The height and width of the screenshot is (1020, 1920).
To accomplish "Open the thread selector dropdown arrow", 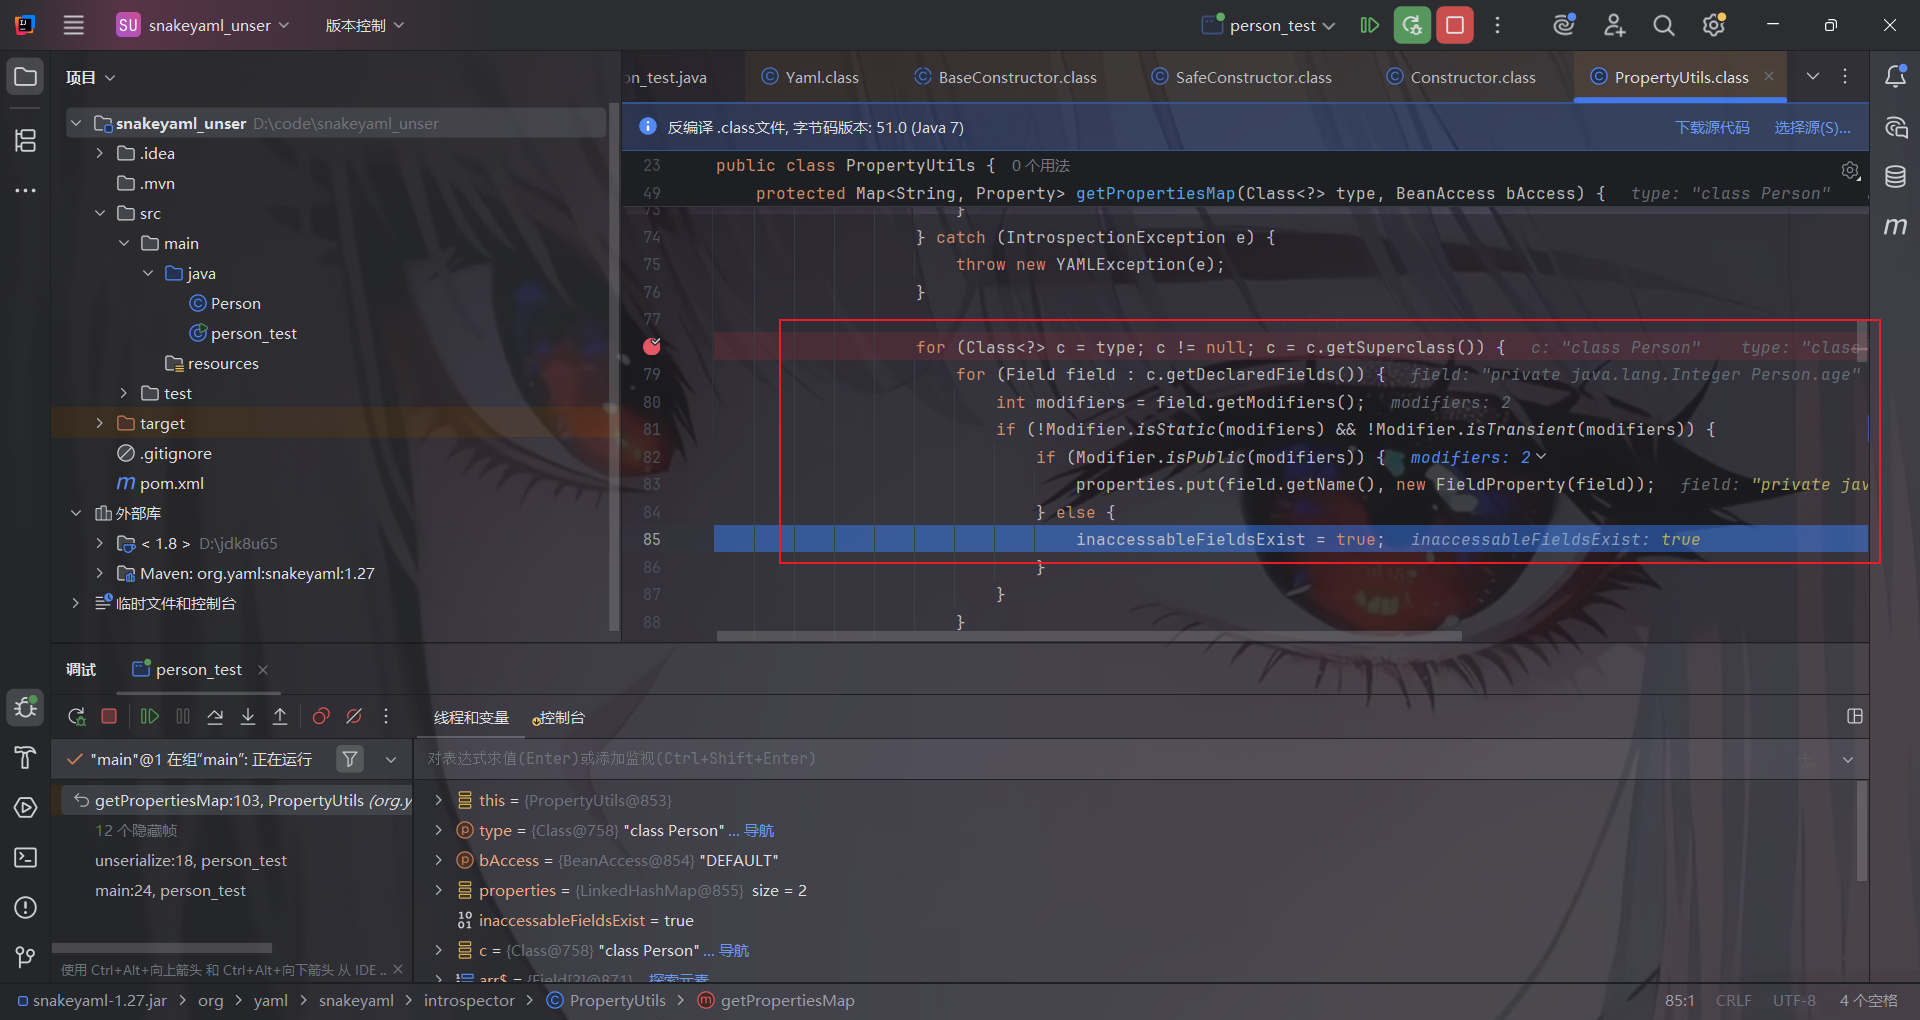I will point(391,759).
